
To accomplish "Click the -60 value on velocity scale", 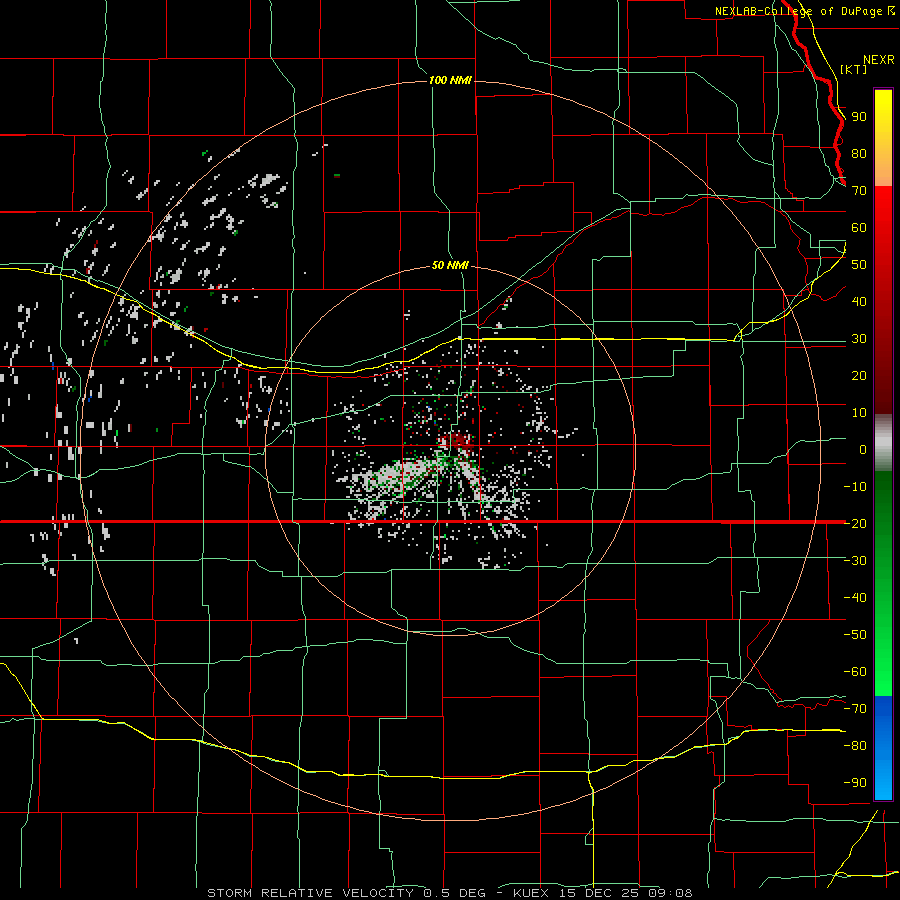I will [x=855, y=672].
